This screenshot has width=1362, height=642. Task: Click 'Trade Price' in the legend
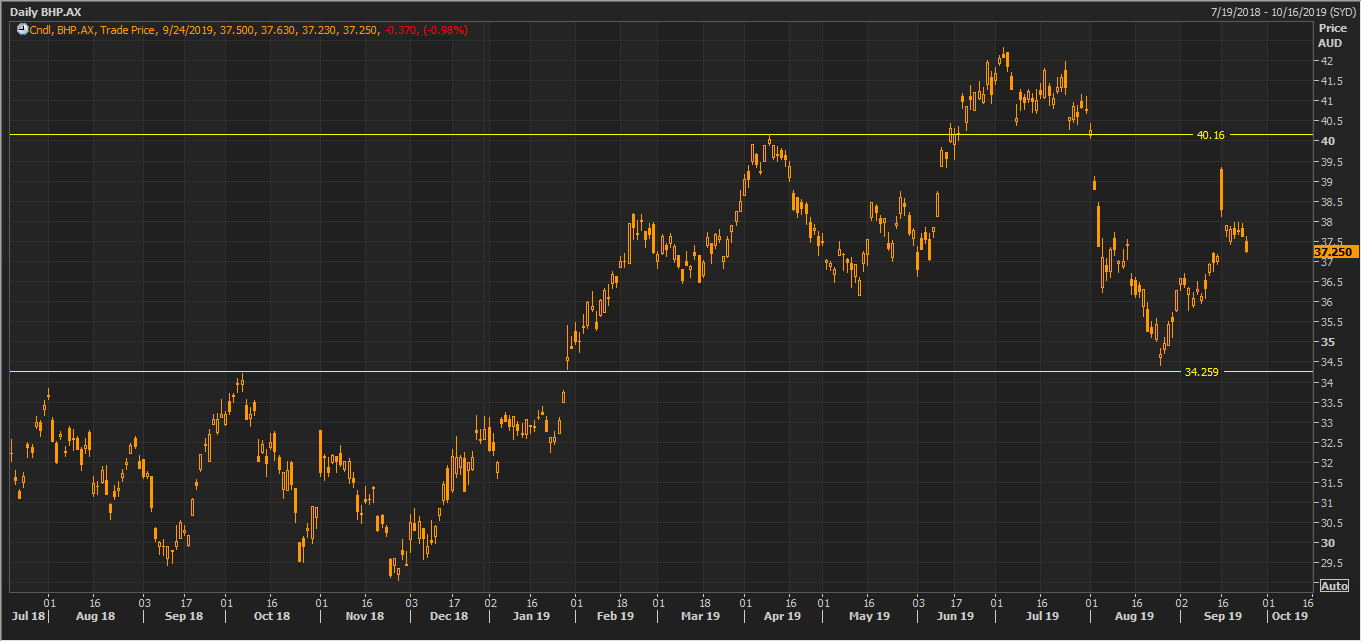[128, 30]
